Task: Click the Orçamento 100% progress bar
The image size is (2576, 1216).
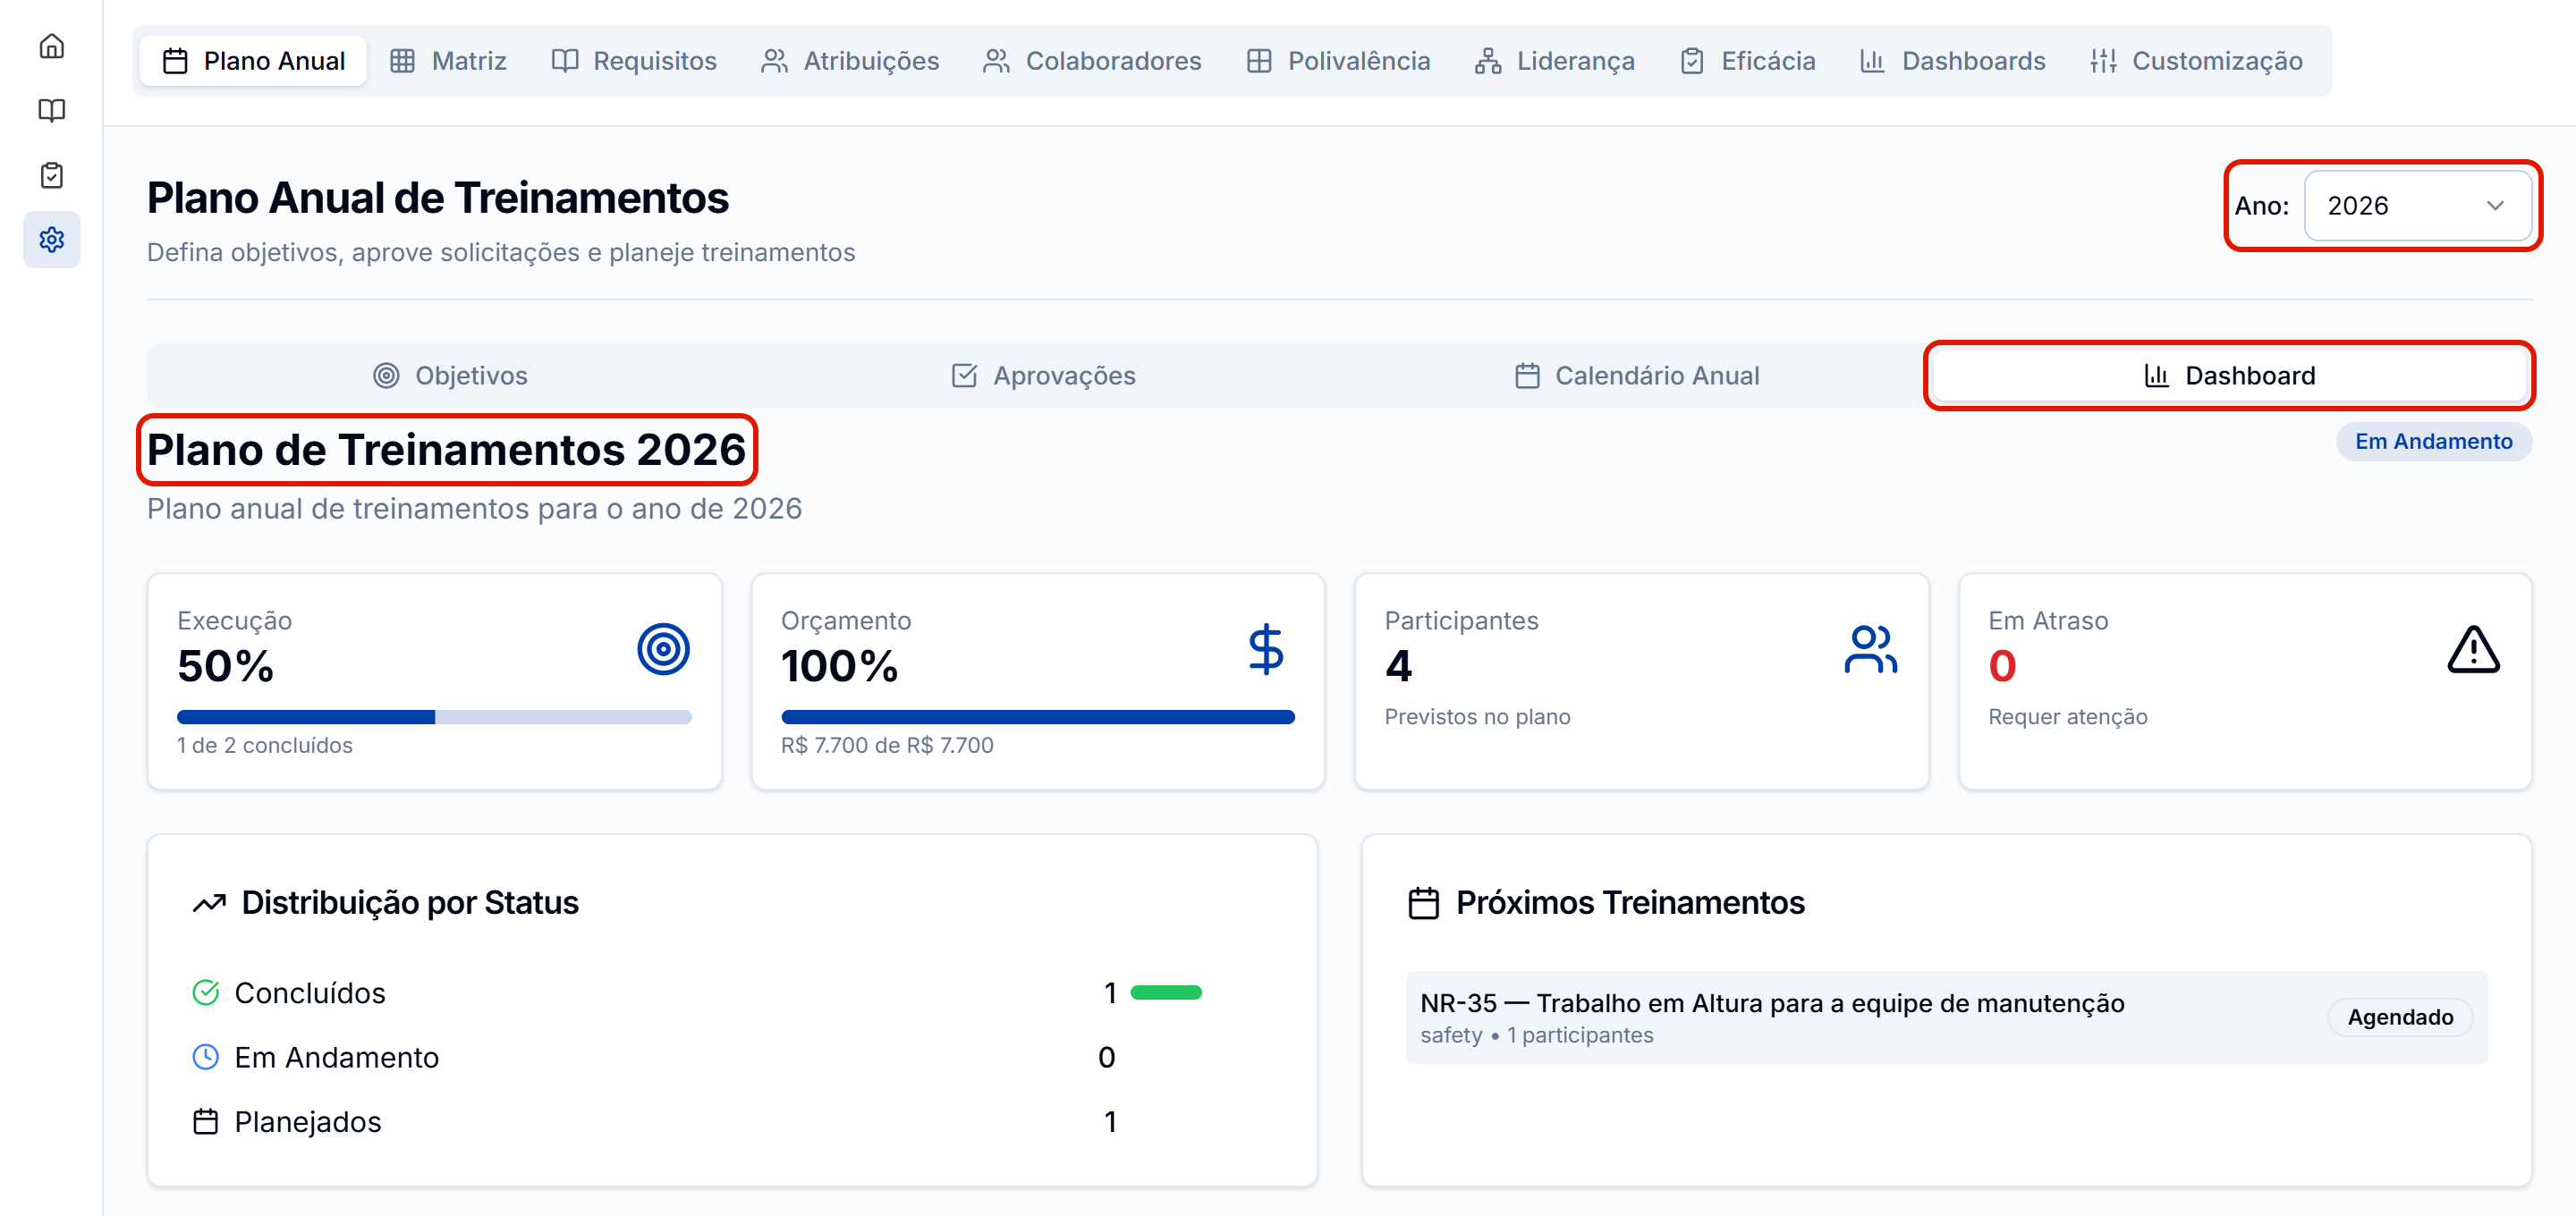Action: [x=1037, y=717]
